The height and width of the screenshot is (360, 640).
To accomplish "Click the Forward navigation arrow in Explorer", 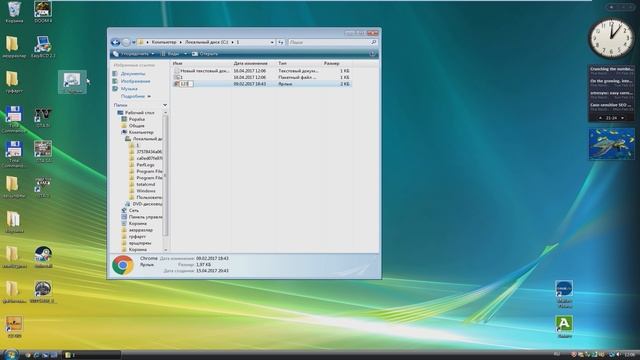I will pos(126,42).
